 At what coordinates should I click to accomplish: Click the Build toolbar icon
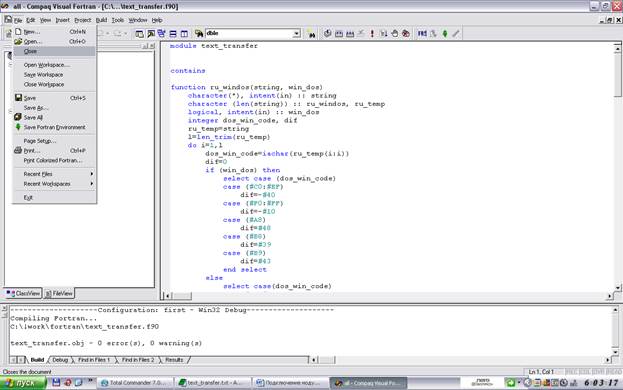[339, 34]
